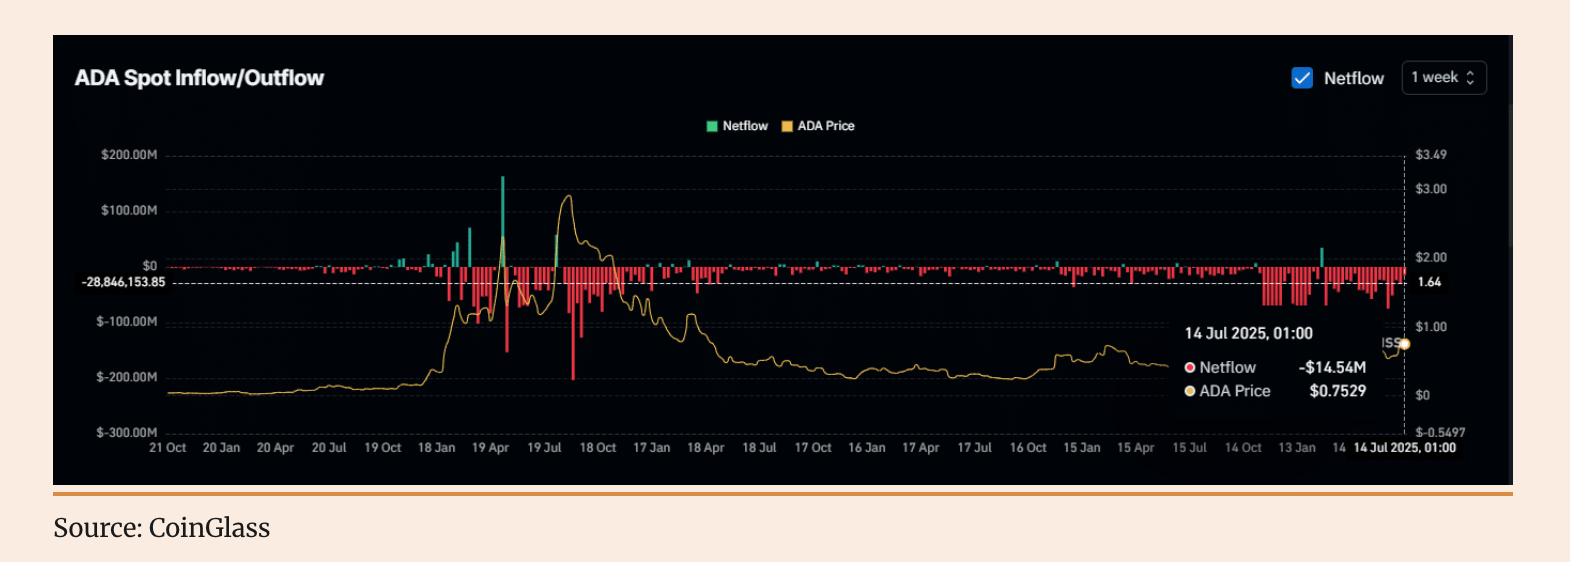The height and width of the screenshot is (562, 1570).
Task: Hide the ADA Price series via its legend text
Action: click(x=826, y=126)
